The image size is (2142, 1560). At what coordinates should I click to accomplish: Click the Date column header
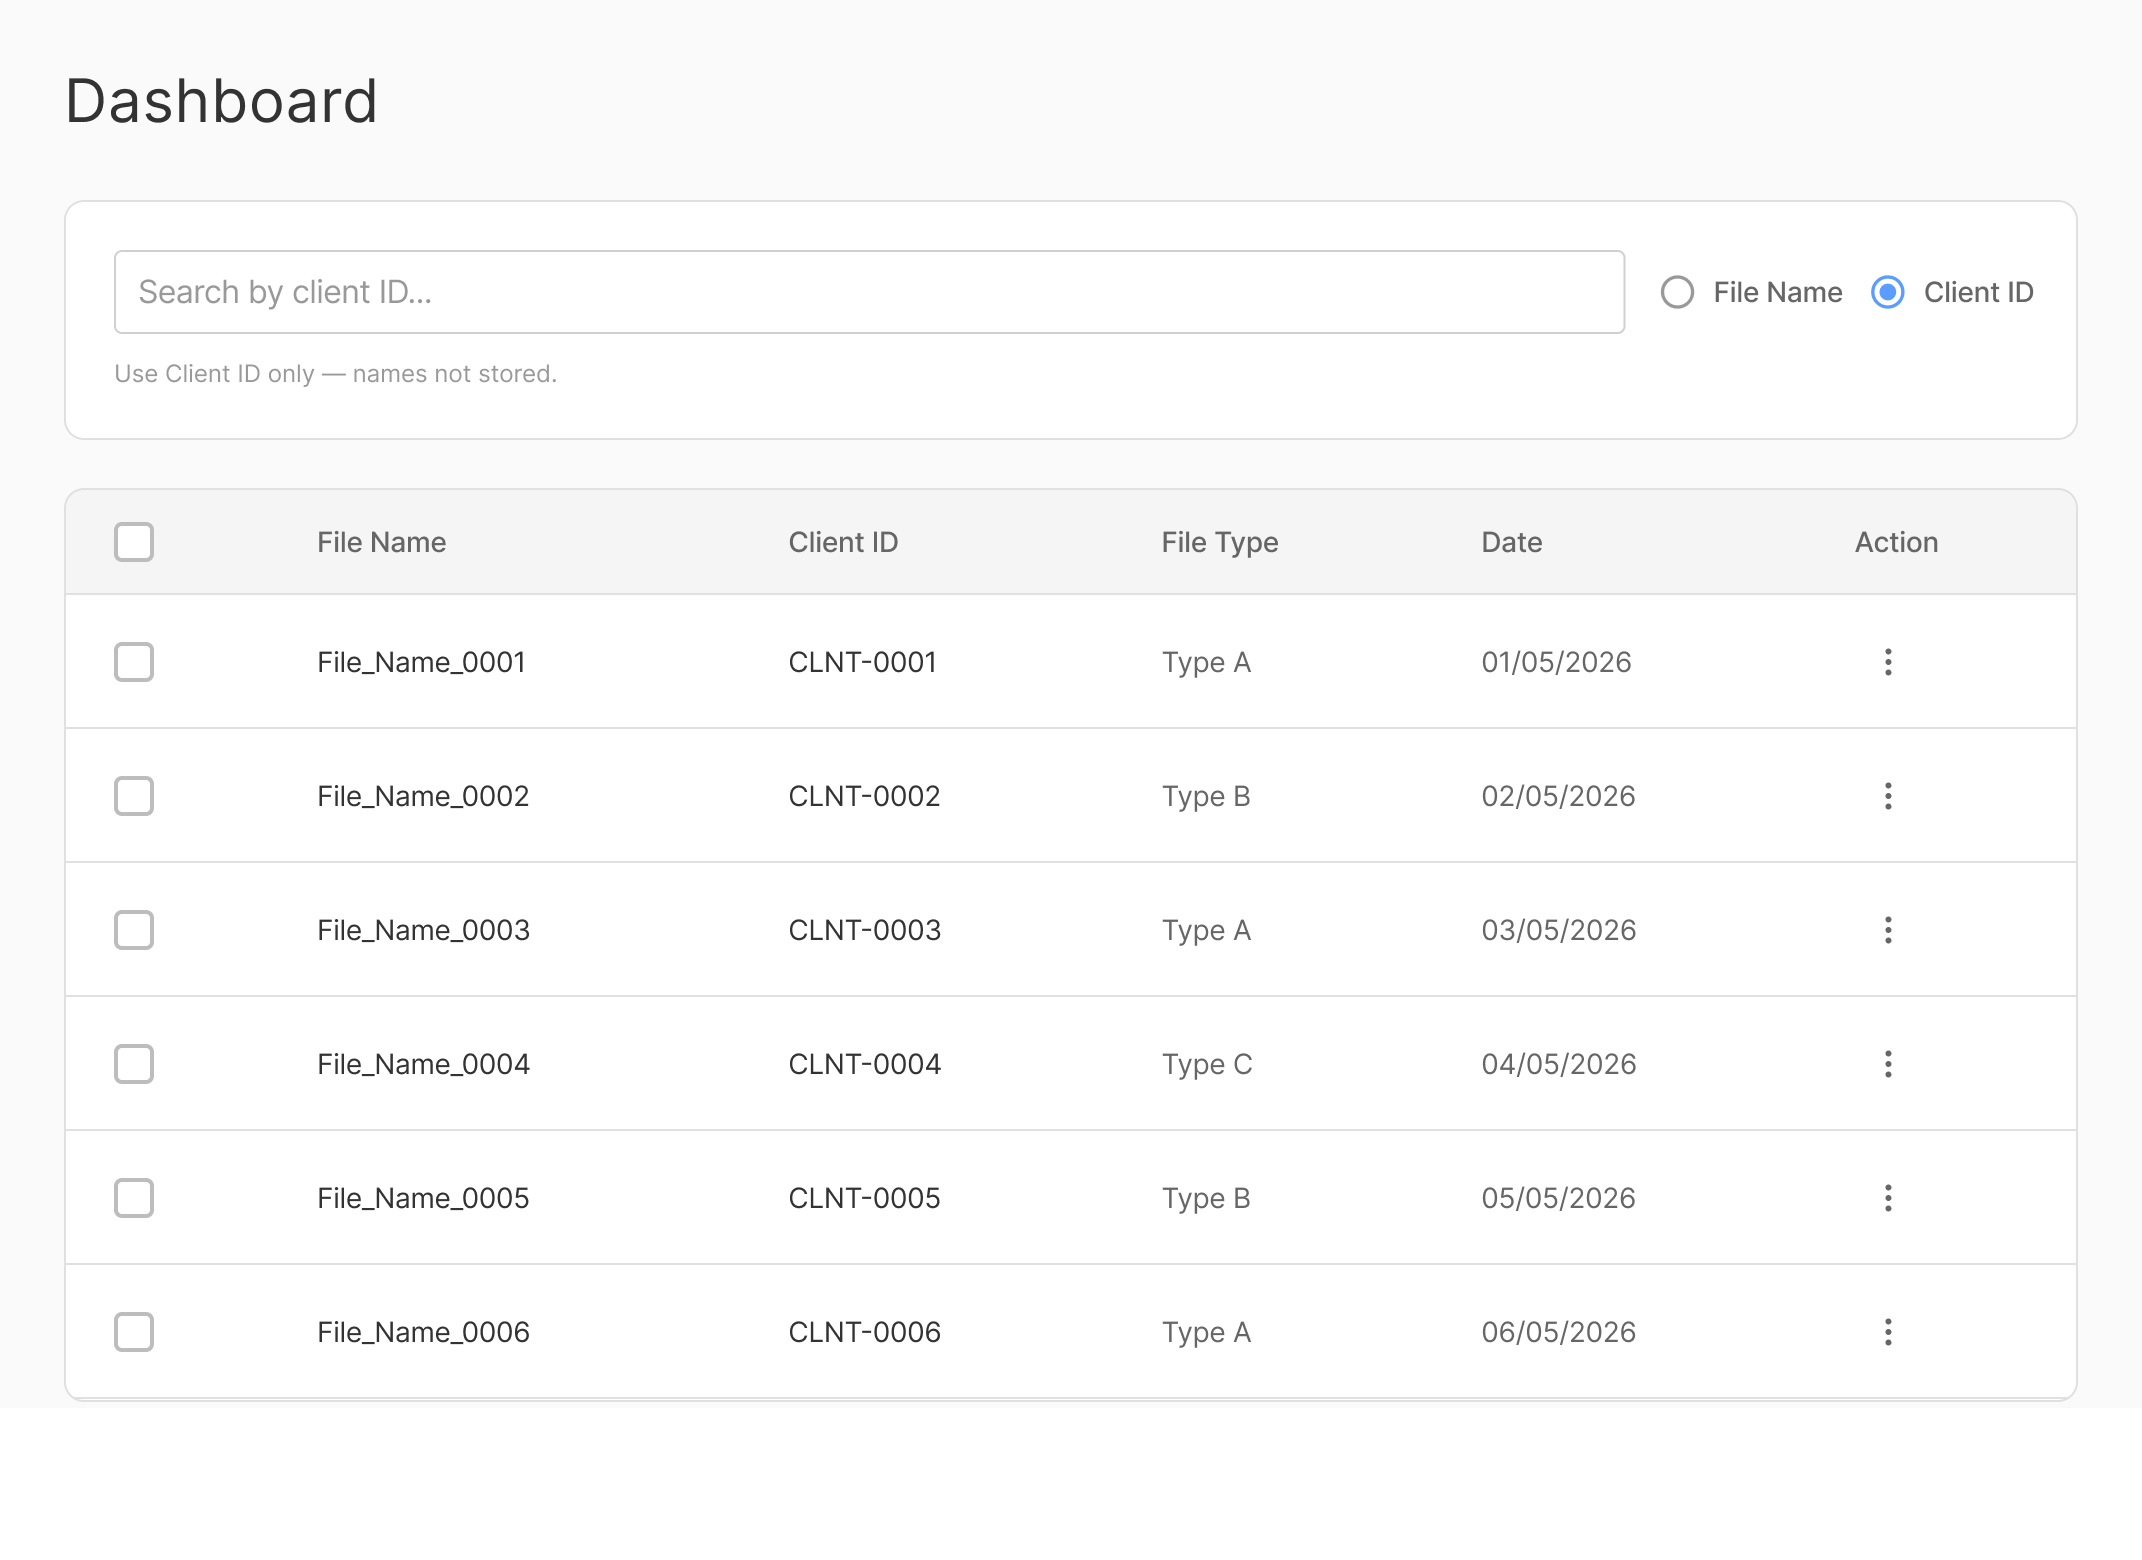tap(1511, 542)
